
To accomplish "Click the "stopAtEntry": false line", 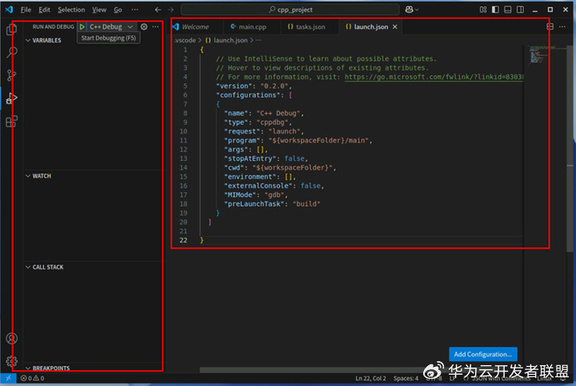I will (x=266, y=158).
